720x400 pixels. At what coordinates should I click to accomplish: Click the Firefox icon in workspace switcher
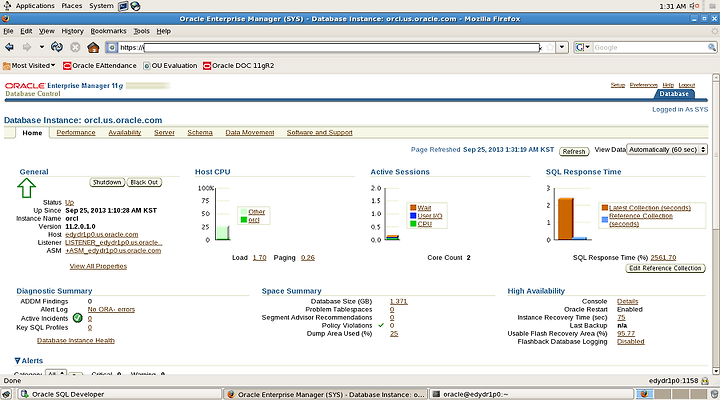(644, 394)
